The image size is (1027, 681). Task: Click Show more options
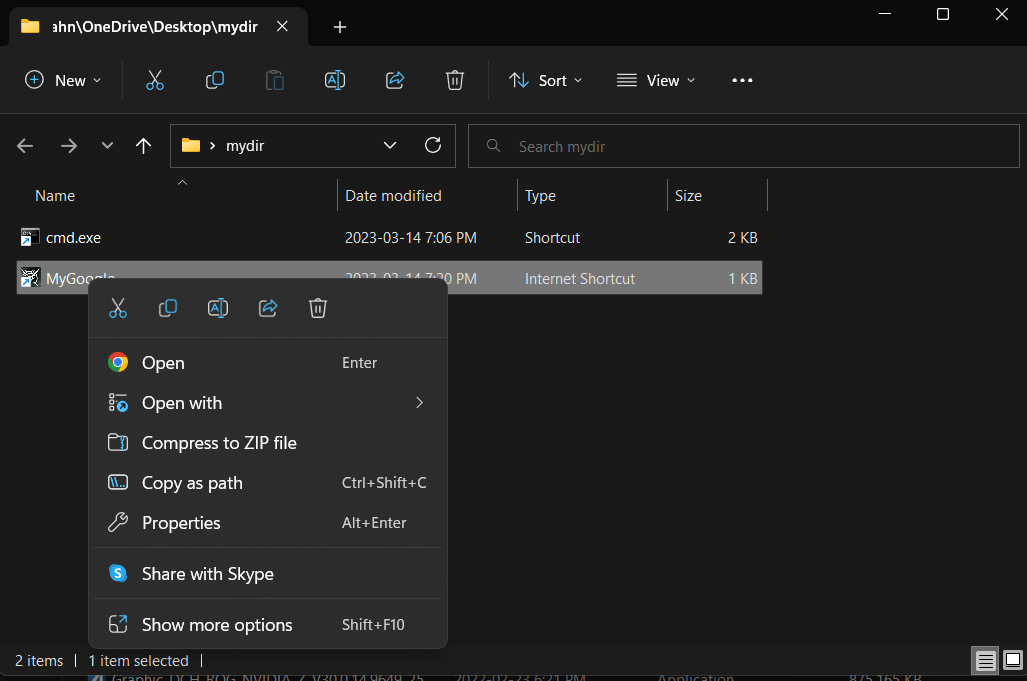pos(217,624)
